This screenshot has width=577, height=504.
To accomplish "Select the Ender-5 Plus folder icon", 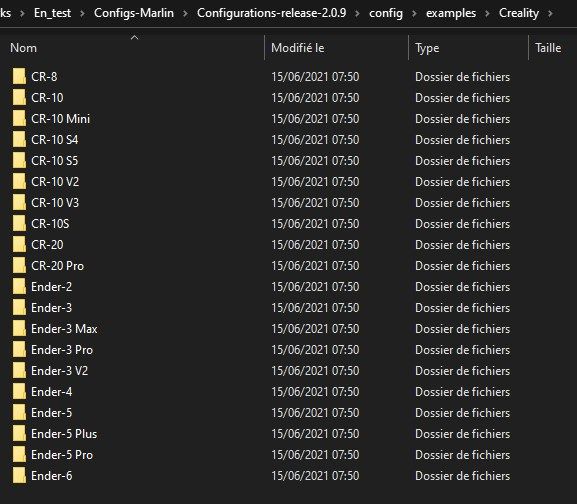I will pyautogui.click(x=19, y=433).
